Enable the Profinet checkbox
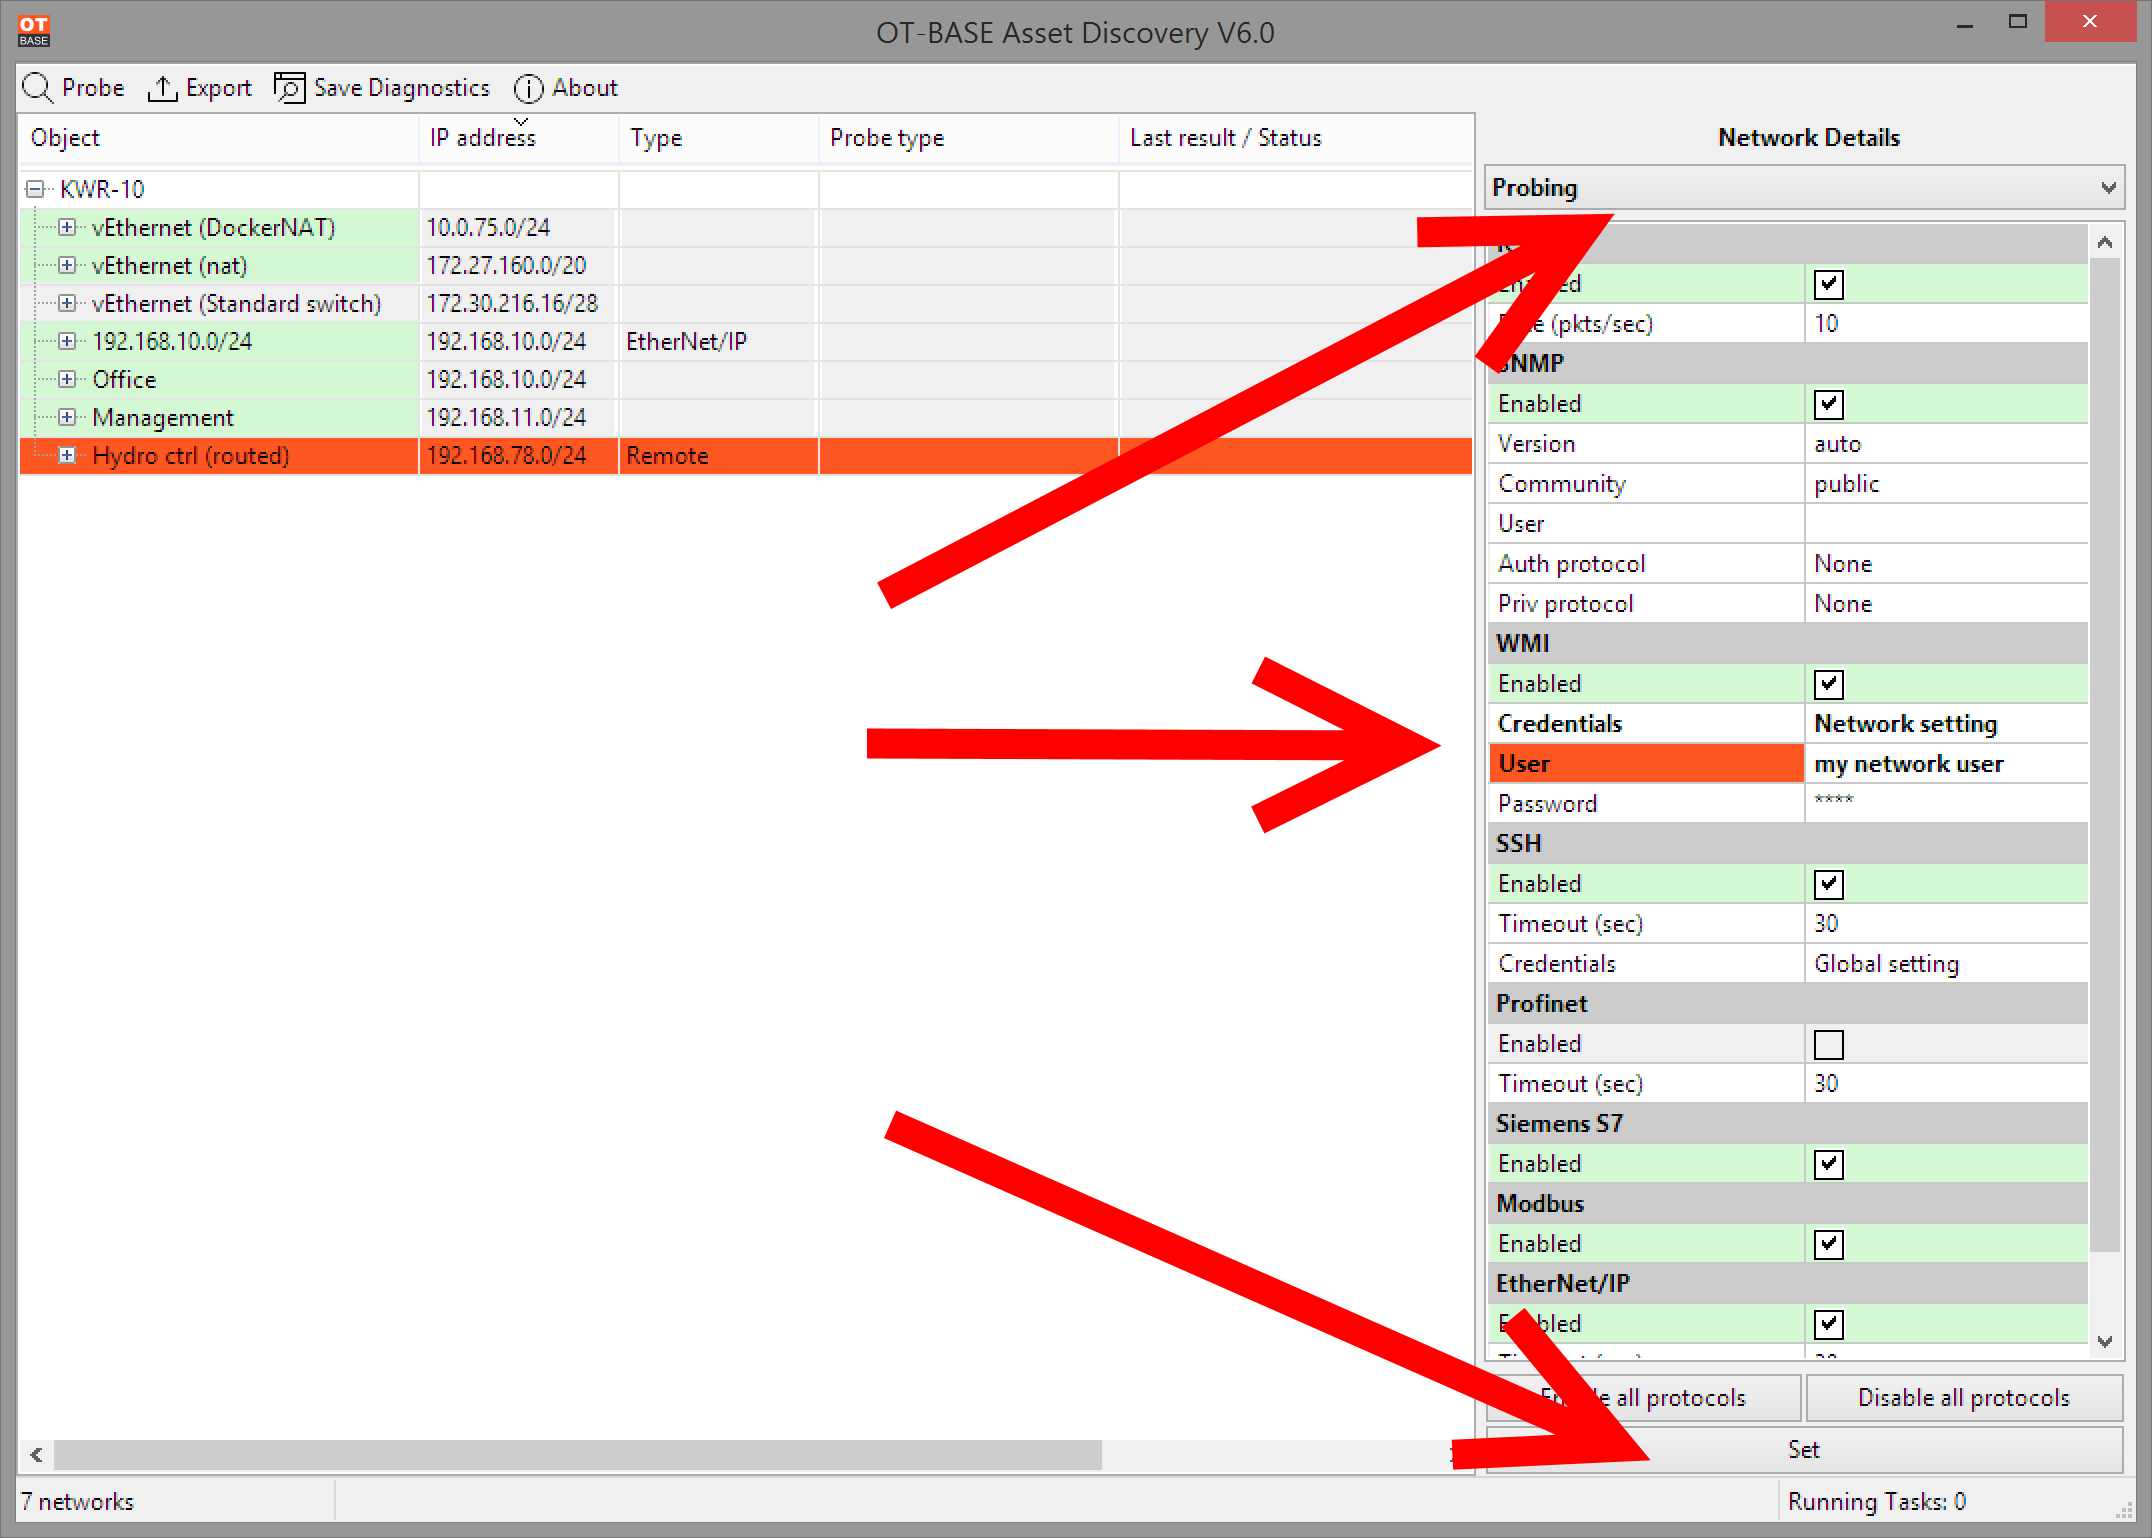The image size is (2152, 1538). pos(1828,1044)
